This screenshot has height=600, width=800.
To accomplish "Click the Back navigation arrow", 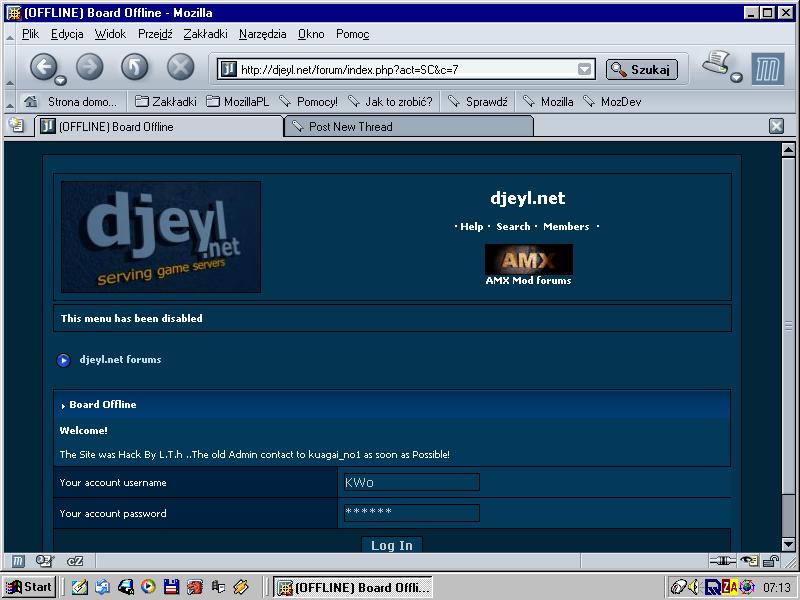I will (43, 67).
